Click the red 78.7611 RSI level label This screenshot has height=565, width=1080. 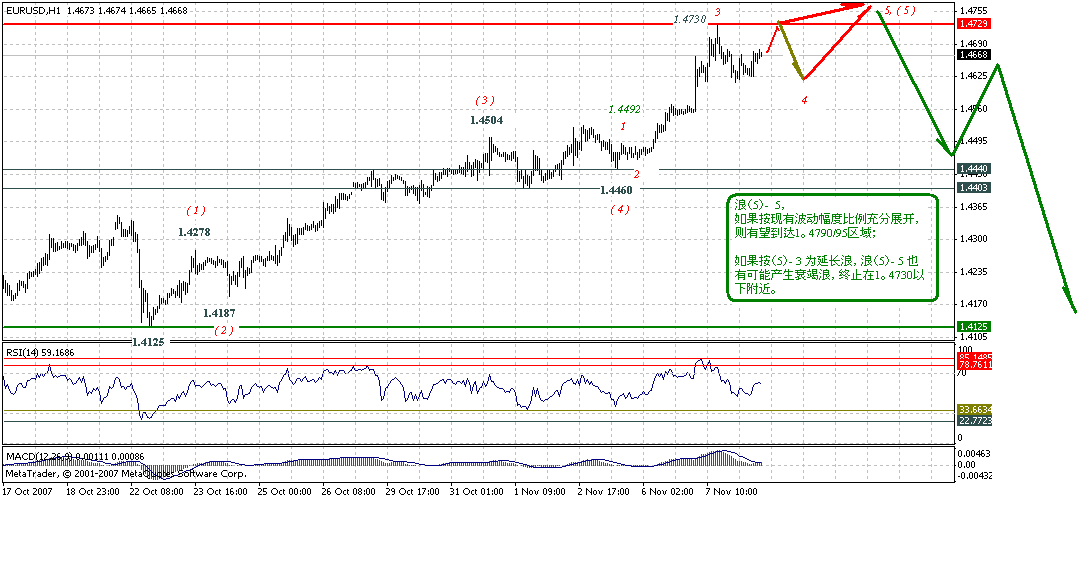(974, 364)
